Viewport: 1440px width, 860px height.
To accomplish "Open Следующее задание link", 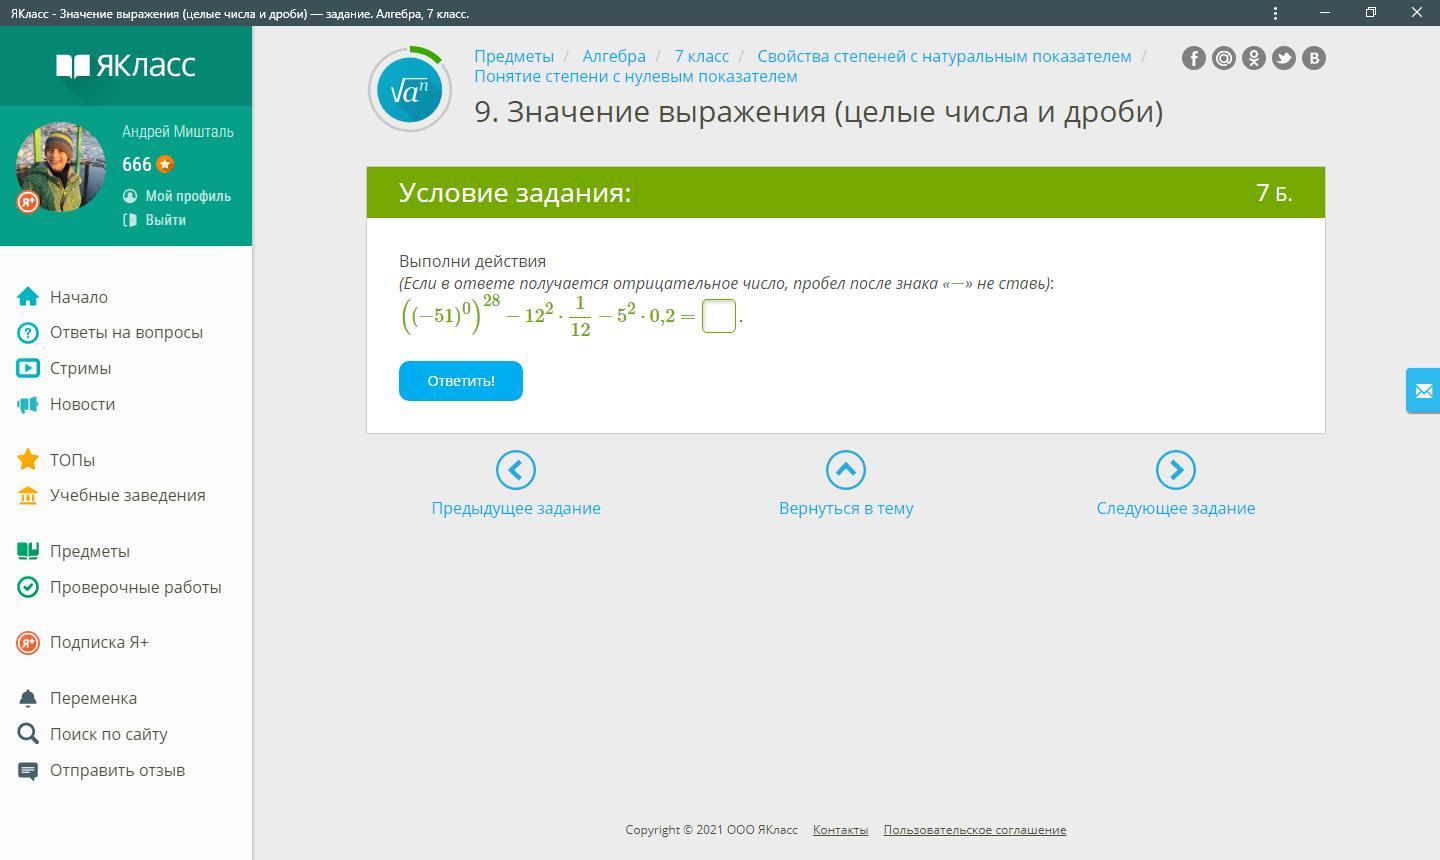I will [x=1176, y=508].
